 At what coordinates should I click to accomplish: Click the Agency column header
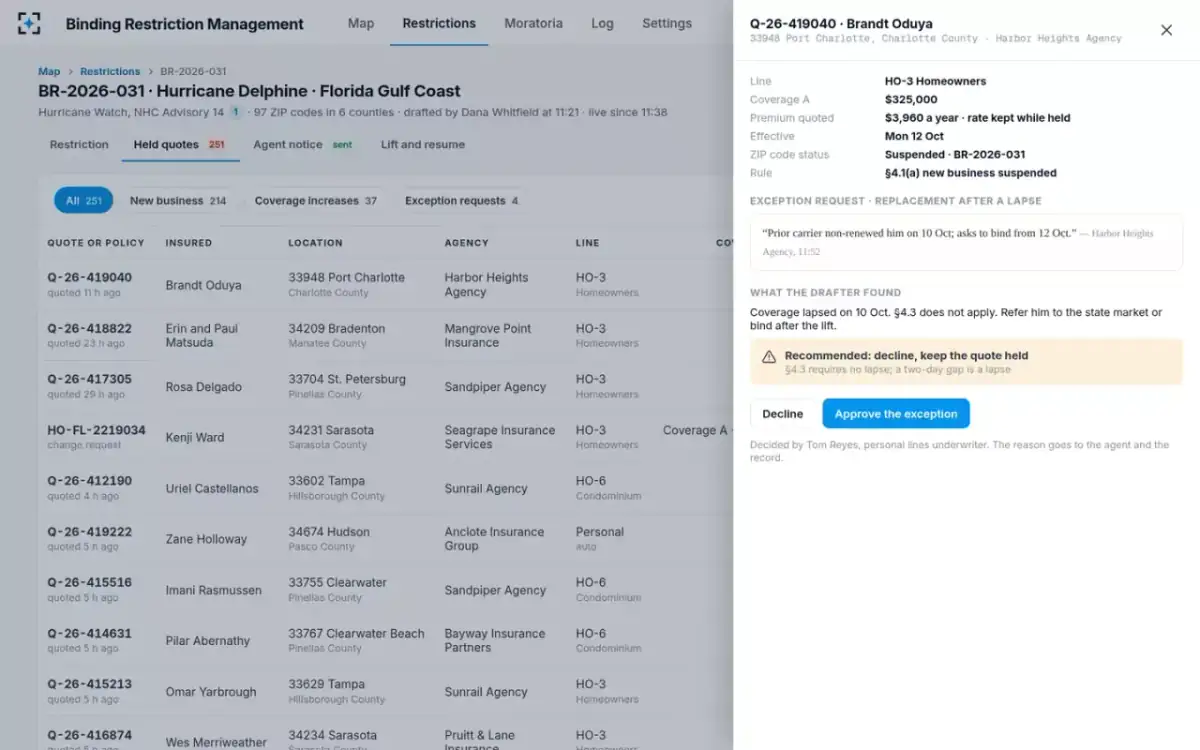(467, 243)
